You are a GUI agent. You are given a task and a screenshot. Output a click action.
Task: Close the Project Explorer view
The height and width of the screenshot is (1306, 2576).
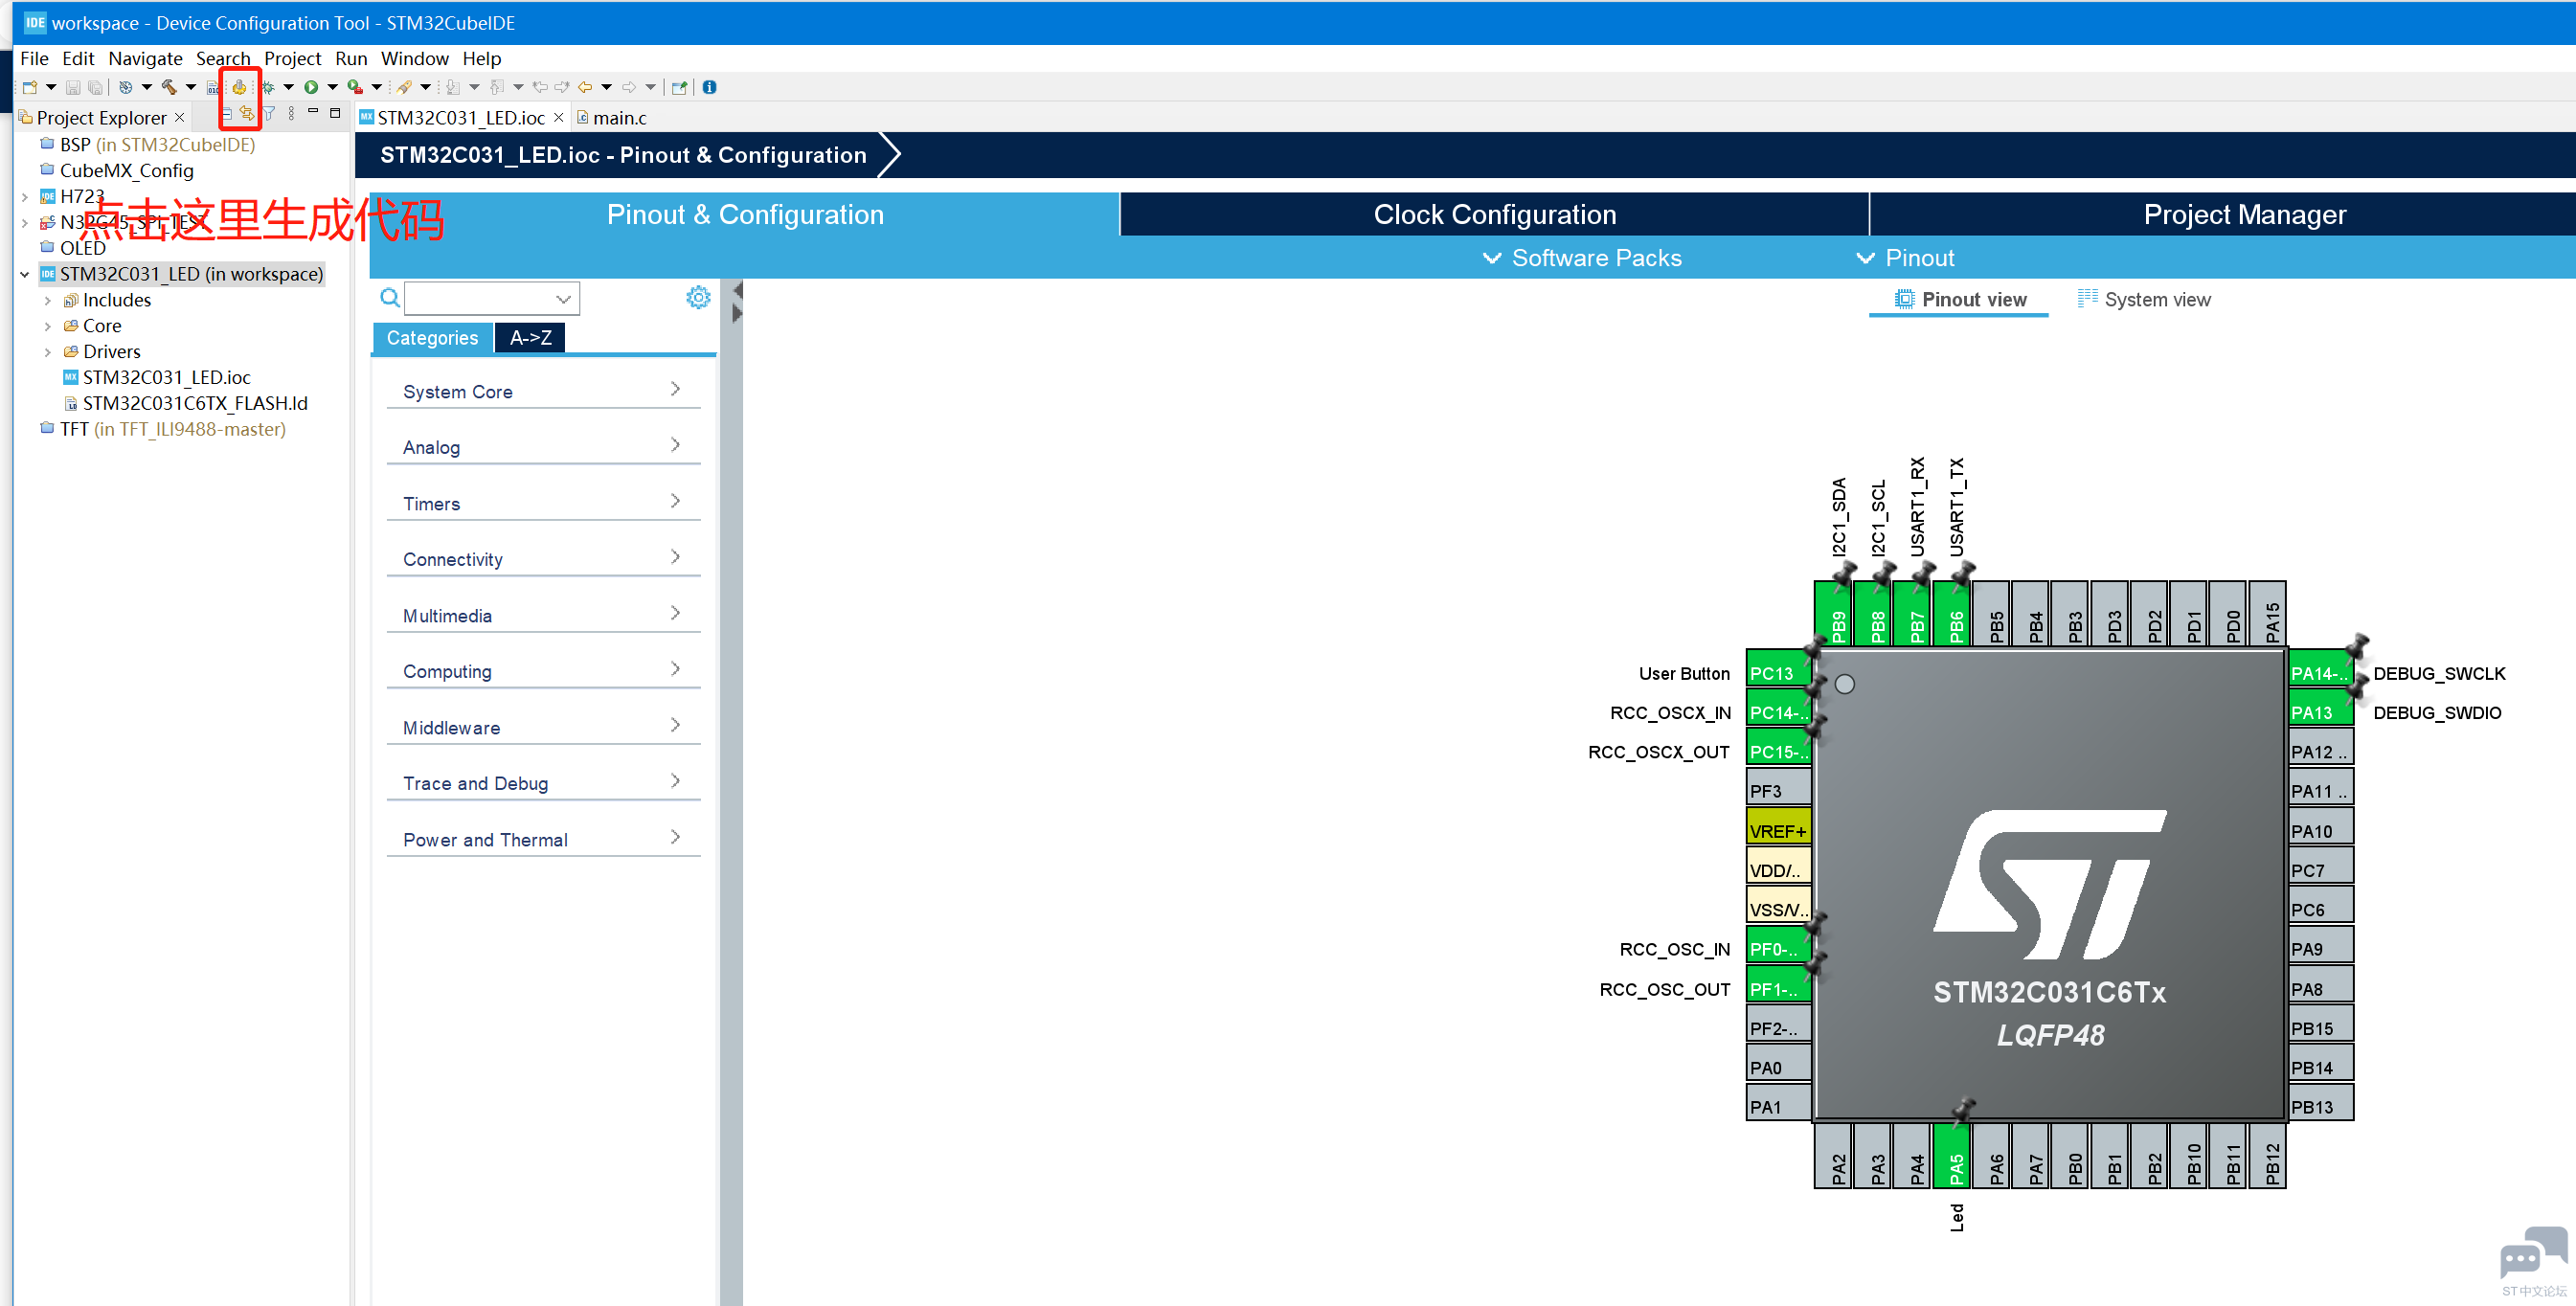click(180, 118)
